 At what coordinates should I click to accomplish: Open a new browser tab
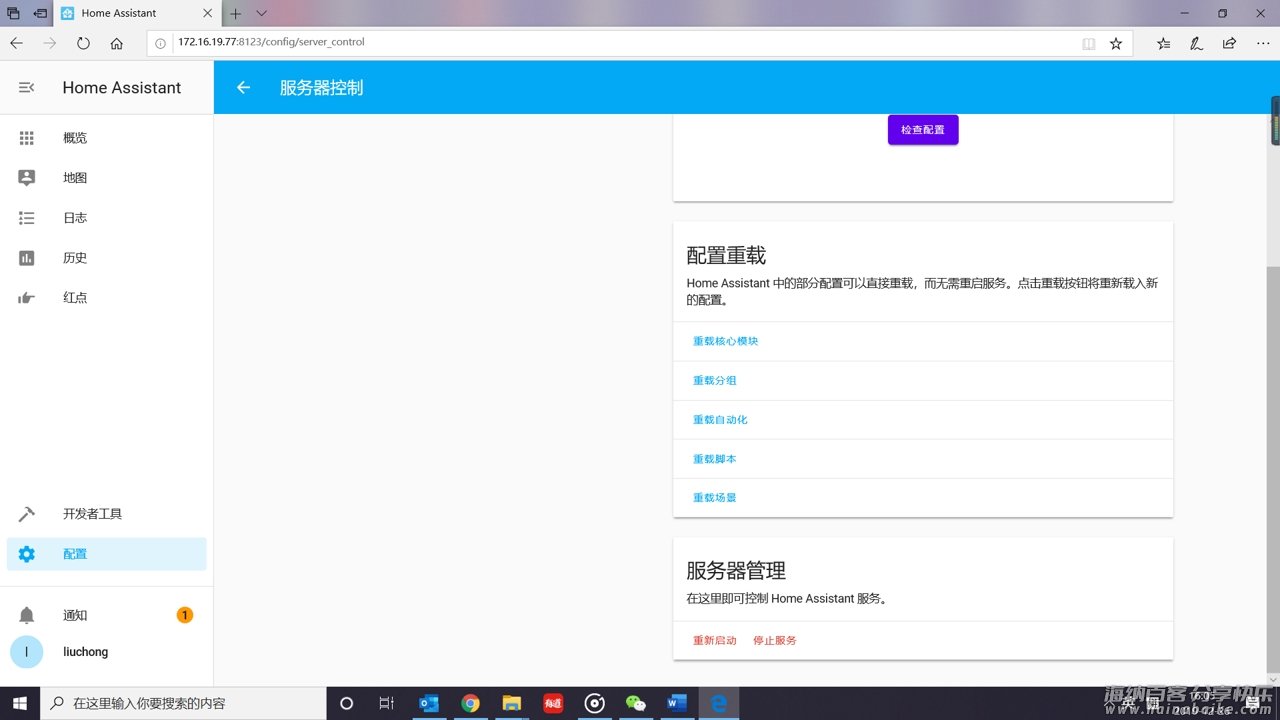point(236,14)
